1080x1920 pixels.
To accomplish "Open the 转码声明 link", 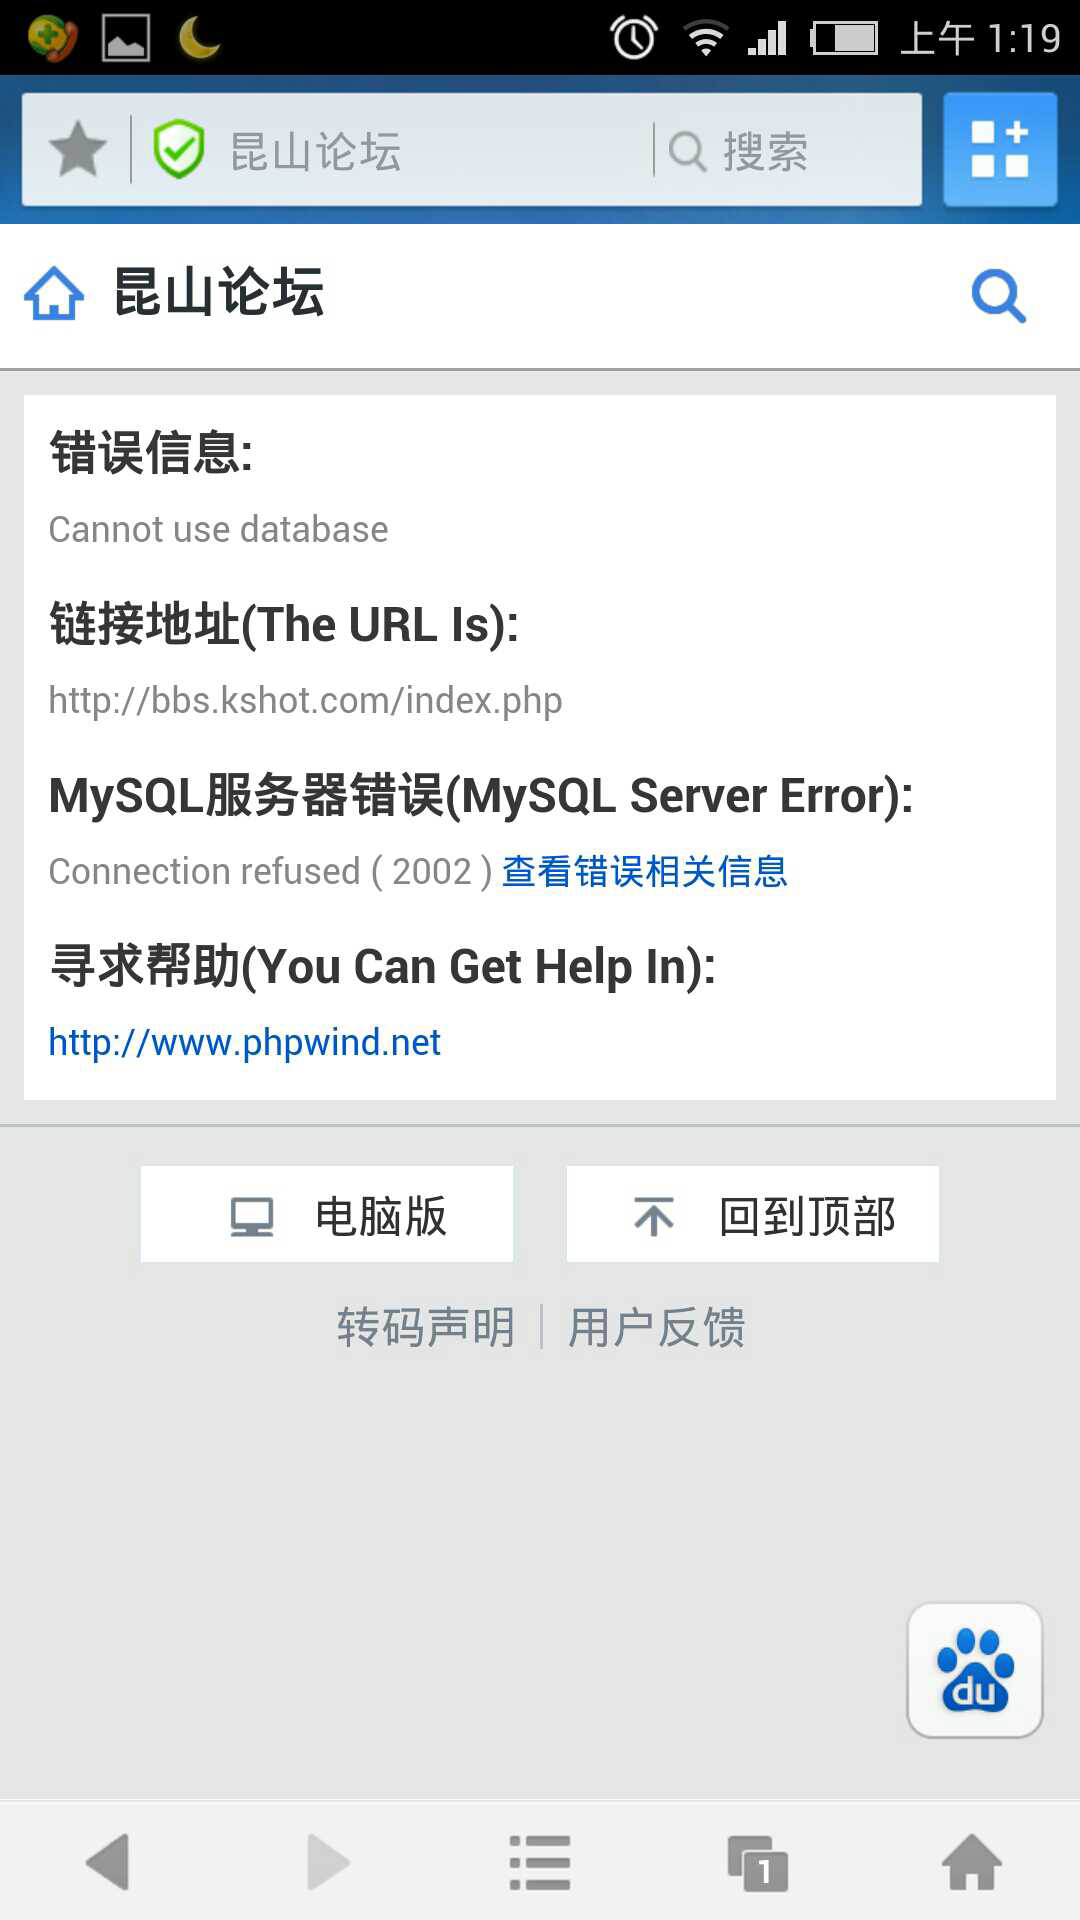I will pos(425,1328).
